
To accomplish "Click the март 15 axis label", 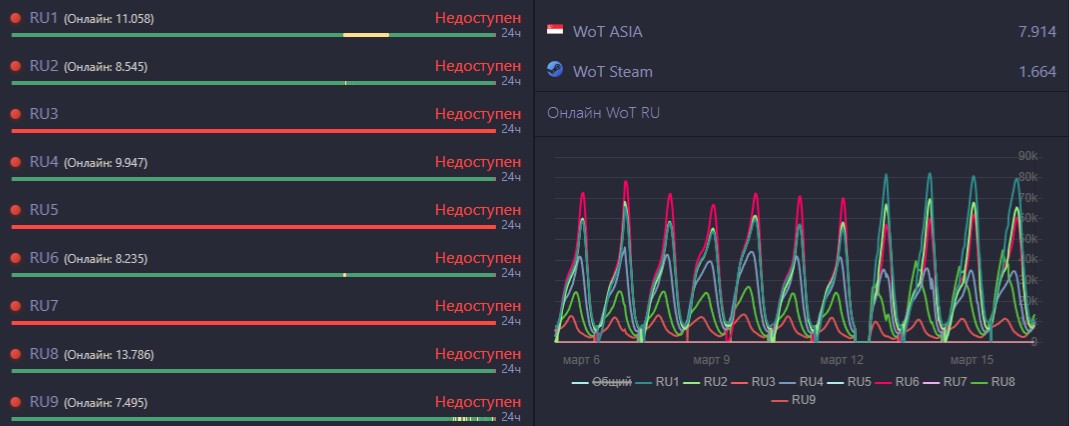I will point(972,359).
